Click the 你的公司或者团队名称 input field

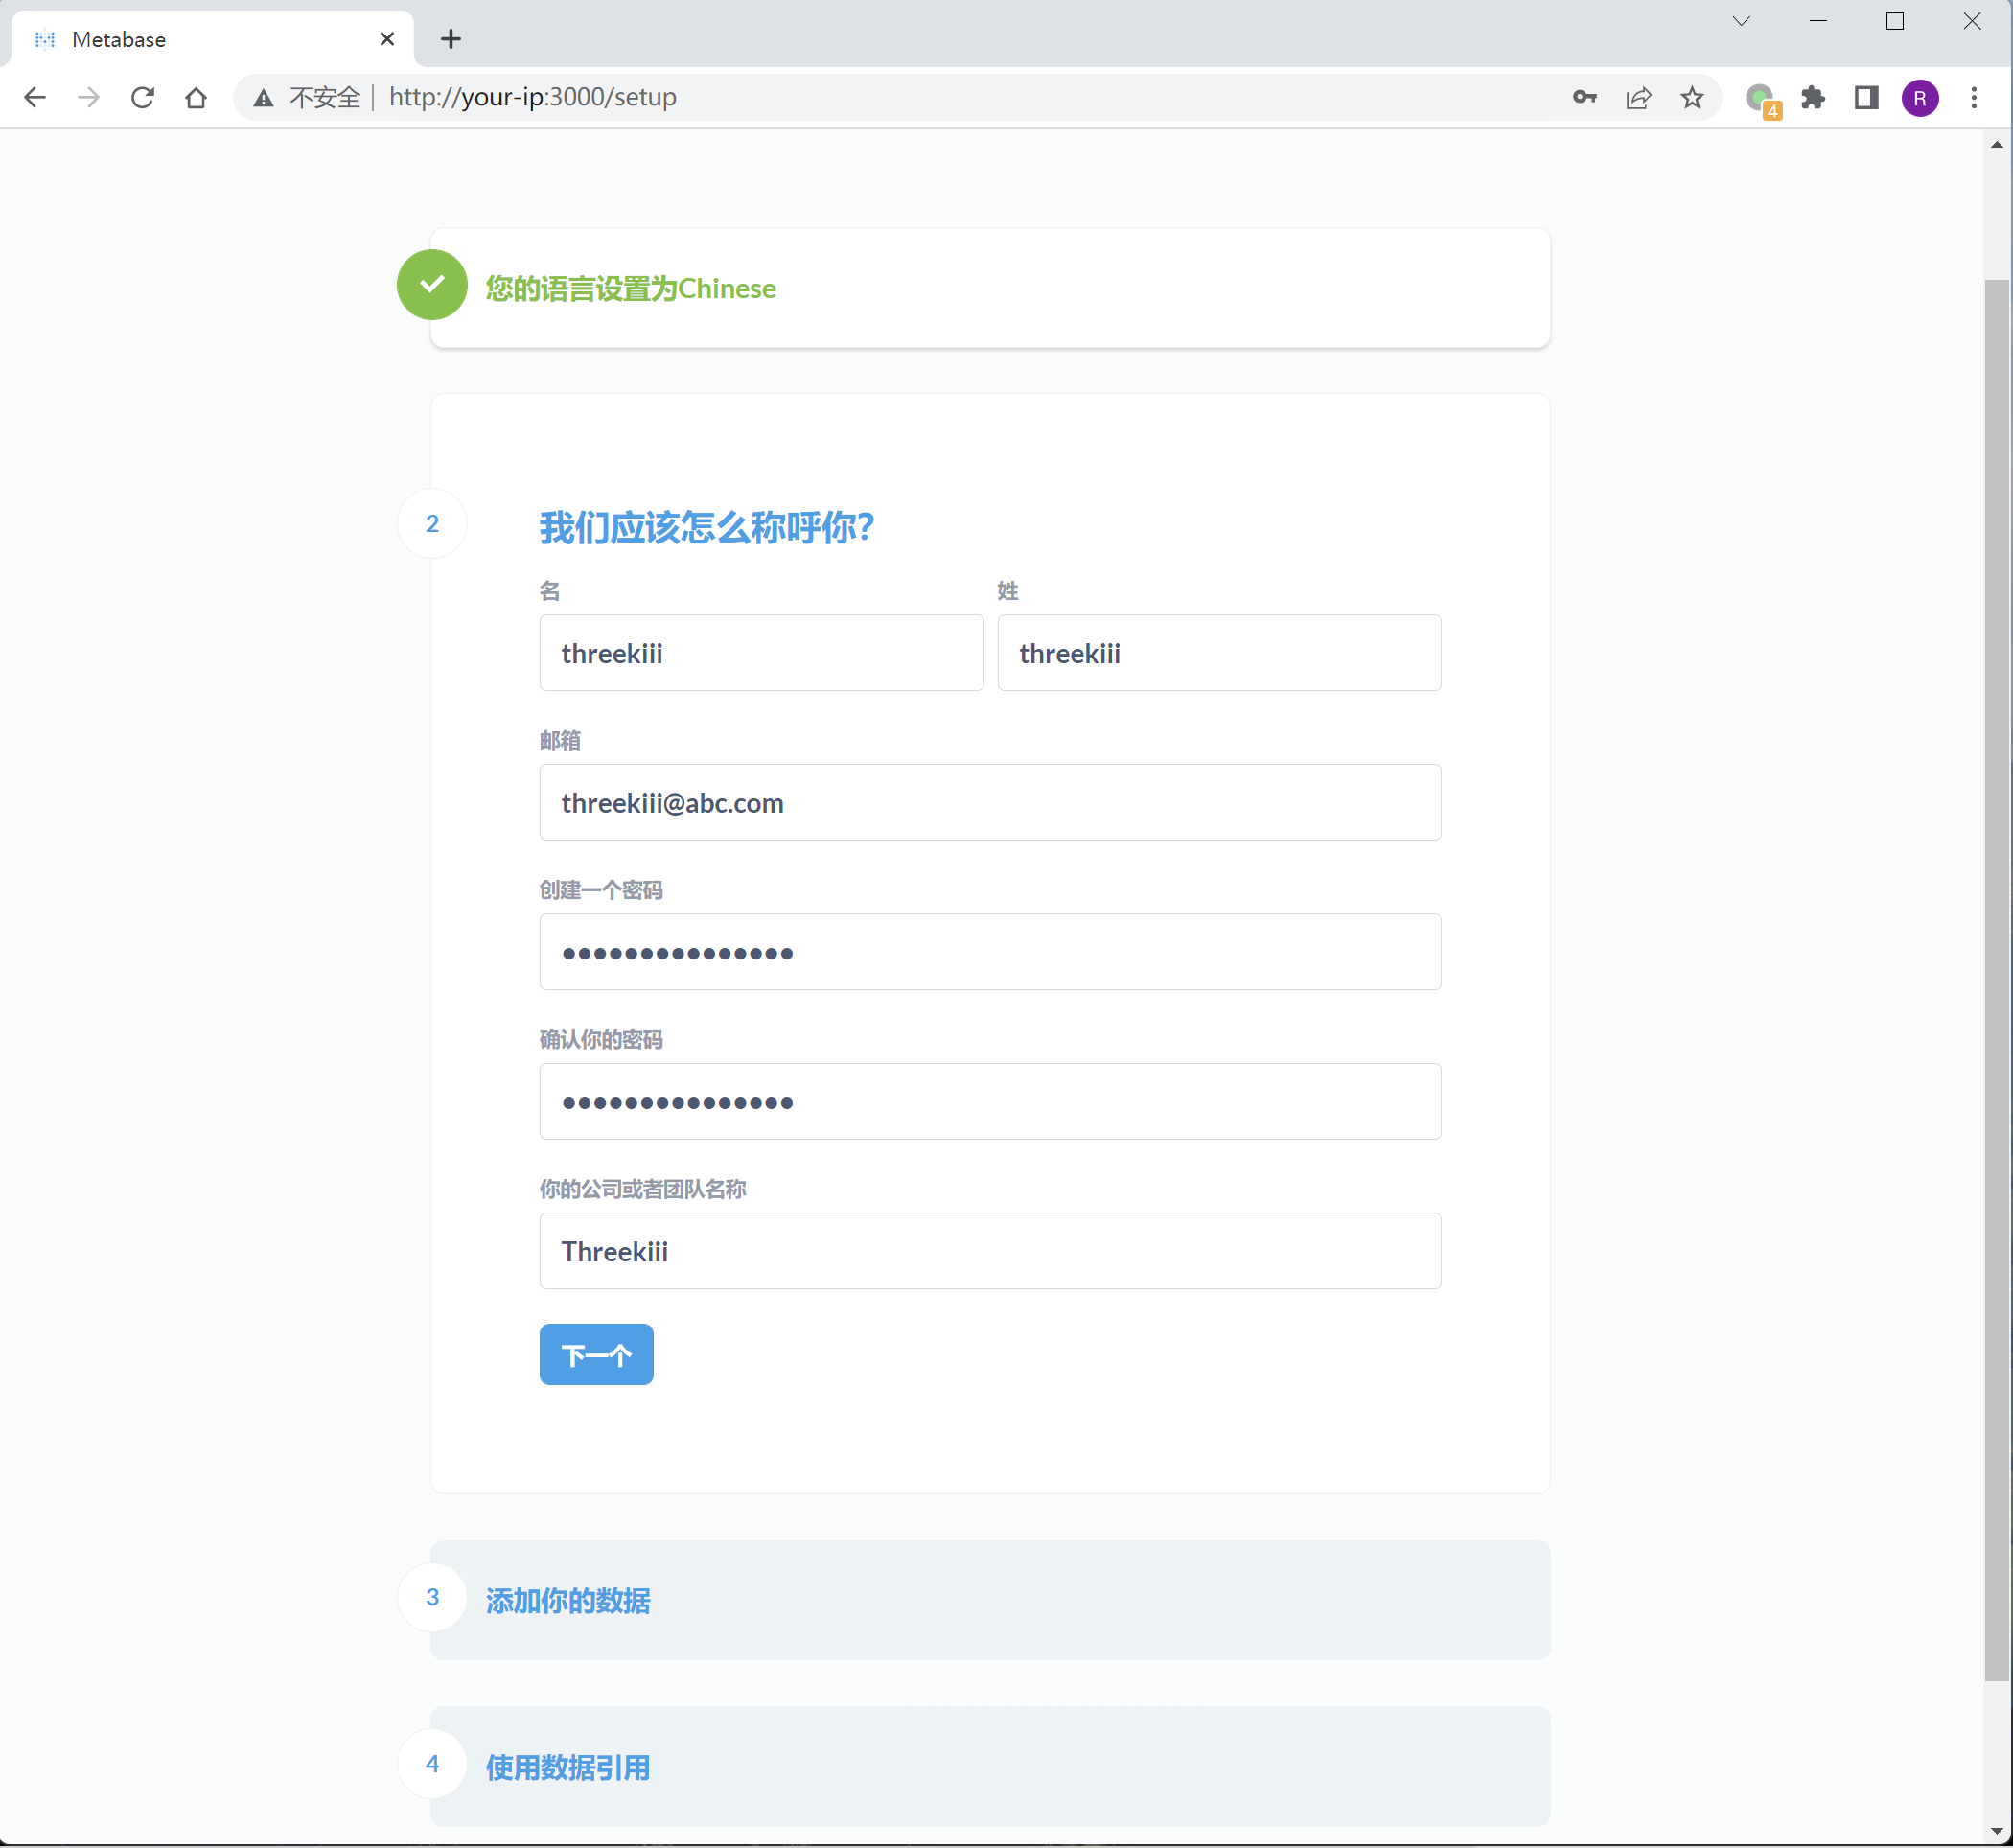990,1250
